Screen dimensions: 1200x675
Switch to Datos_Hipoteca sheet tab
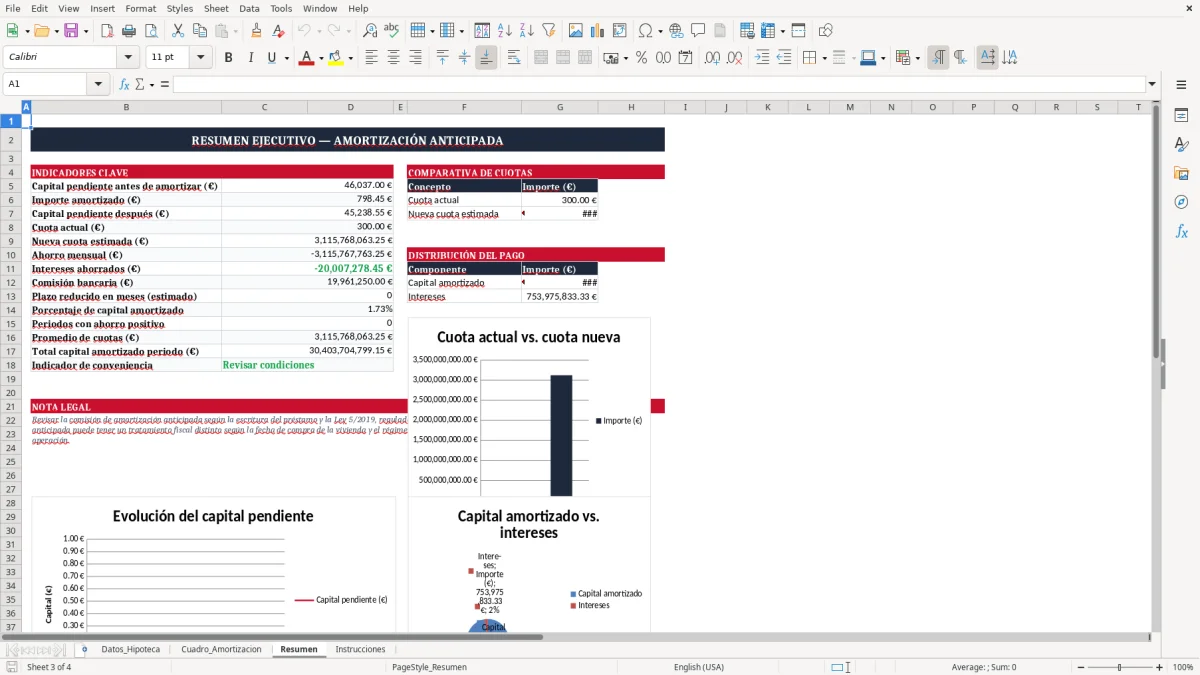[130, 649]
